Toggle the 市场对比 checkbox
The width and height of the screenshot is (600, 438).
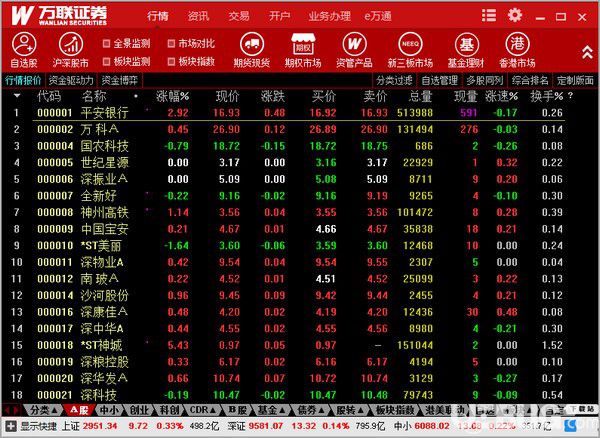pos(171,43)
